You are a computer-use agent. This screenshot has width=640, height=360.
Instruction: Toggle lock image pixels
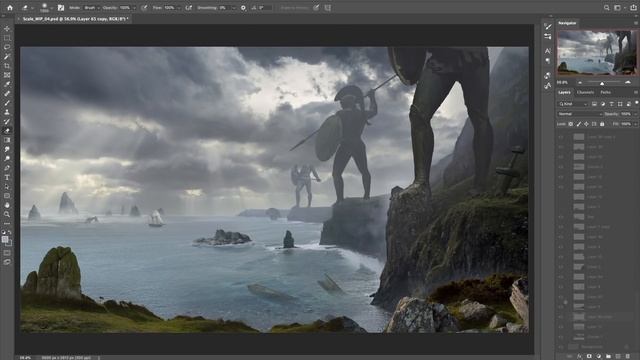click(x=578, y=124)
